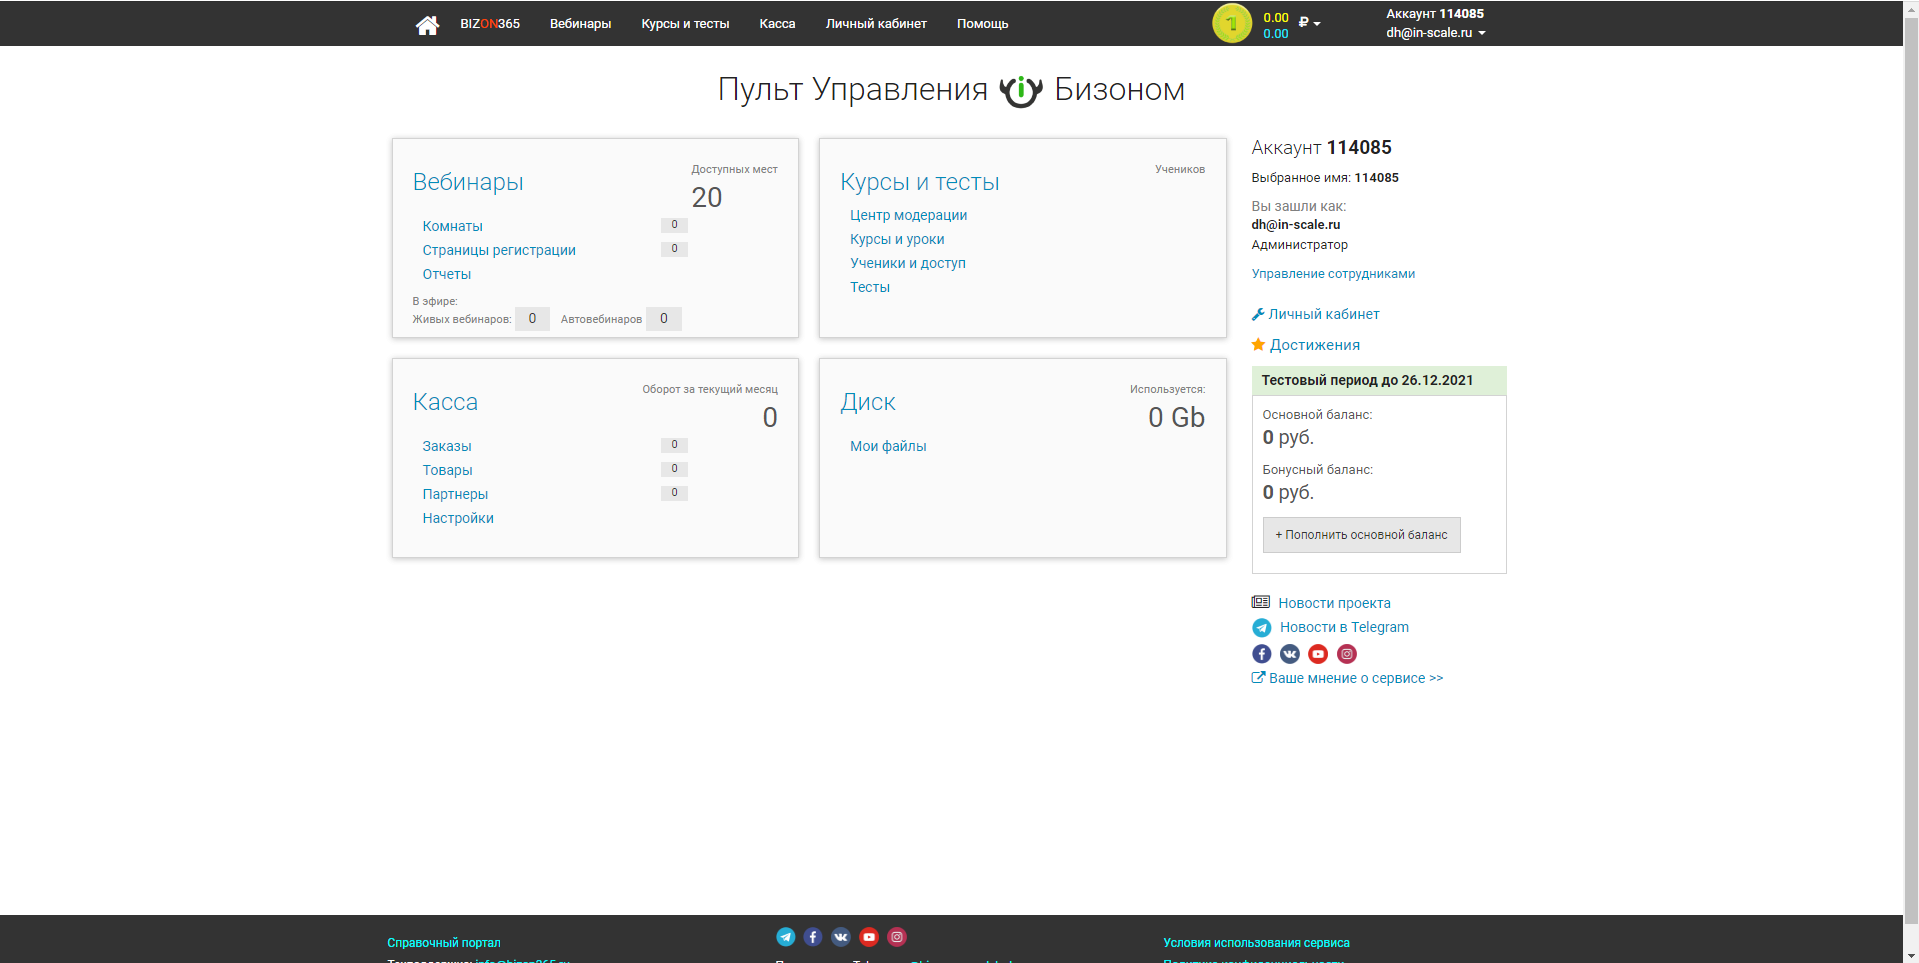Open Ваше мнение о сервисе link
Viewport: 1919px width, 963px height.
(1347, 678)
